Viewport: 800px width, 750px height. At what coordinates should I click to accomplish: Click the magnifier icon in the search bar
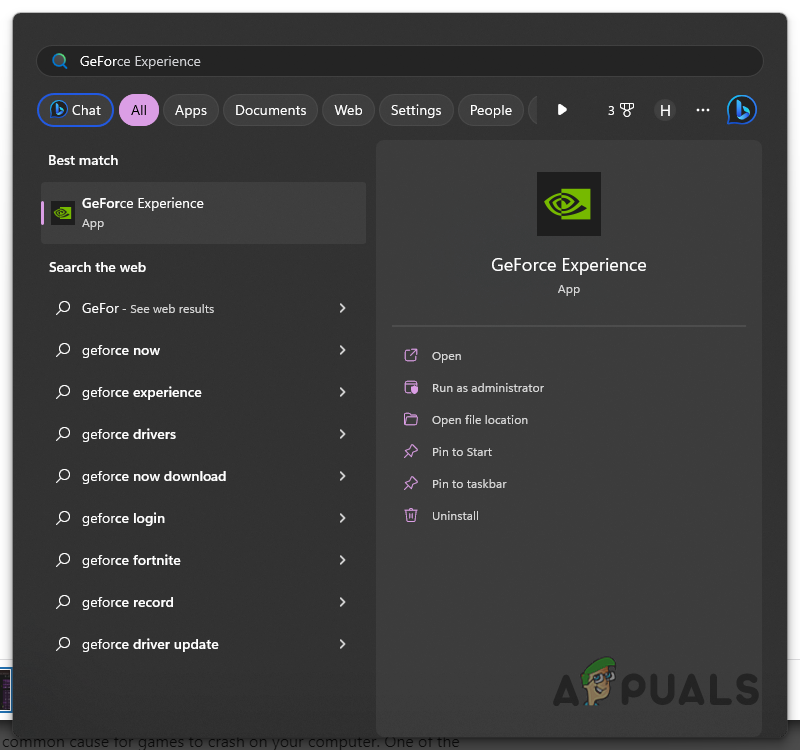(x=60, y=61)
